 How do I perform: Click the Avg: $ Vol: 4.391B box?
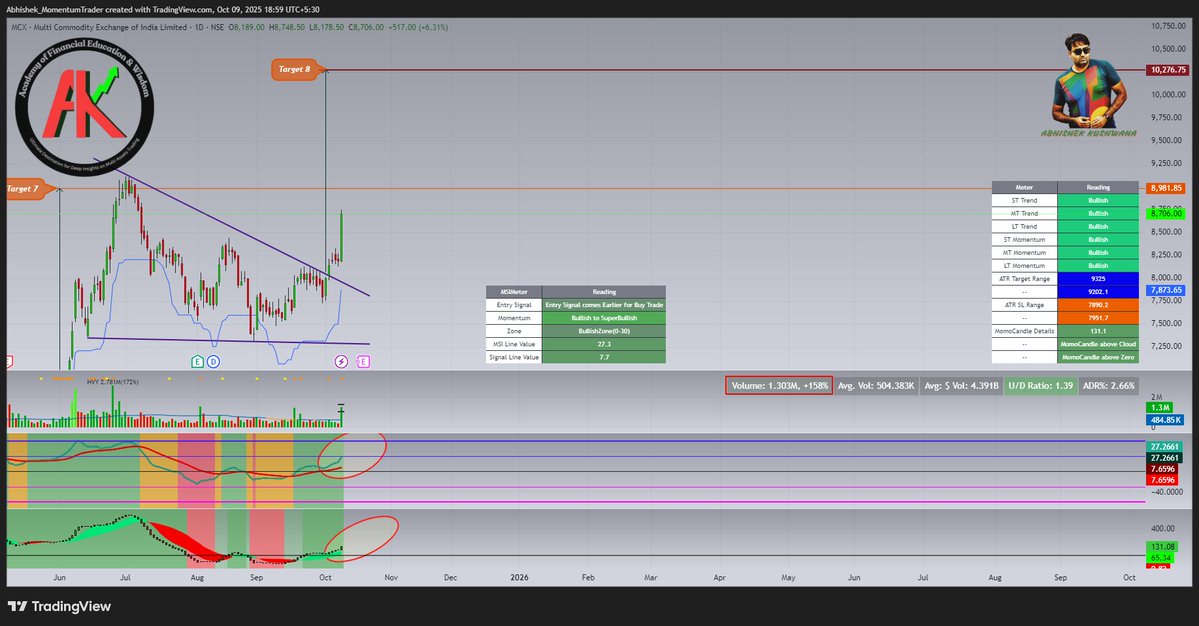pos(961,386)
